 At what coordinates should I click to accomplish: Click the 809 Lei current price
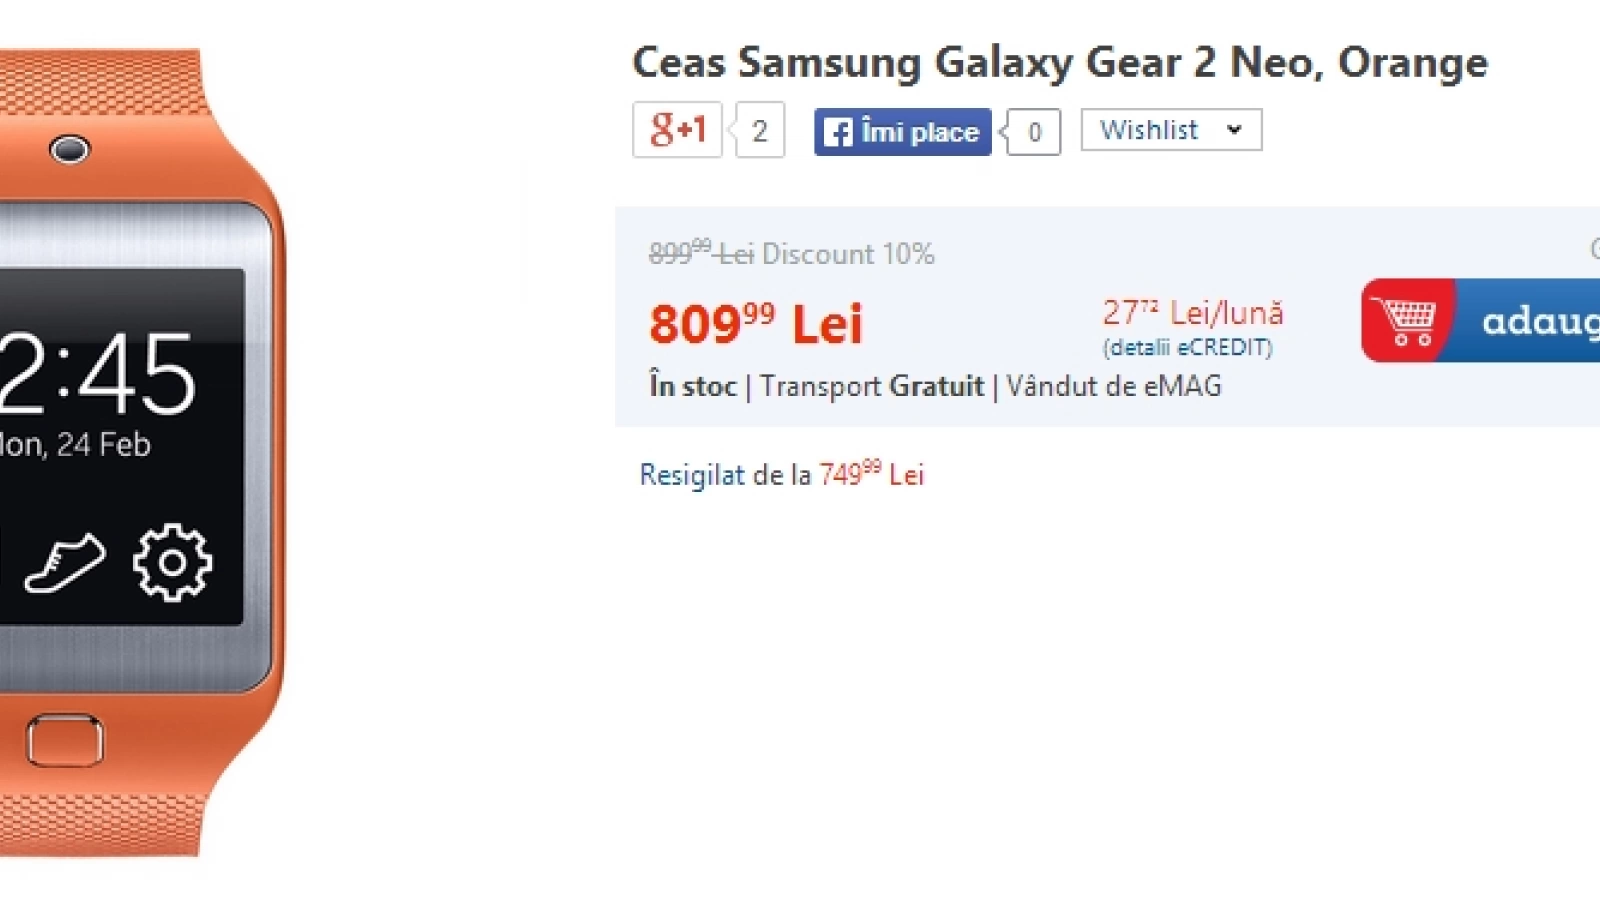click(x=755, y=324)
